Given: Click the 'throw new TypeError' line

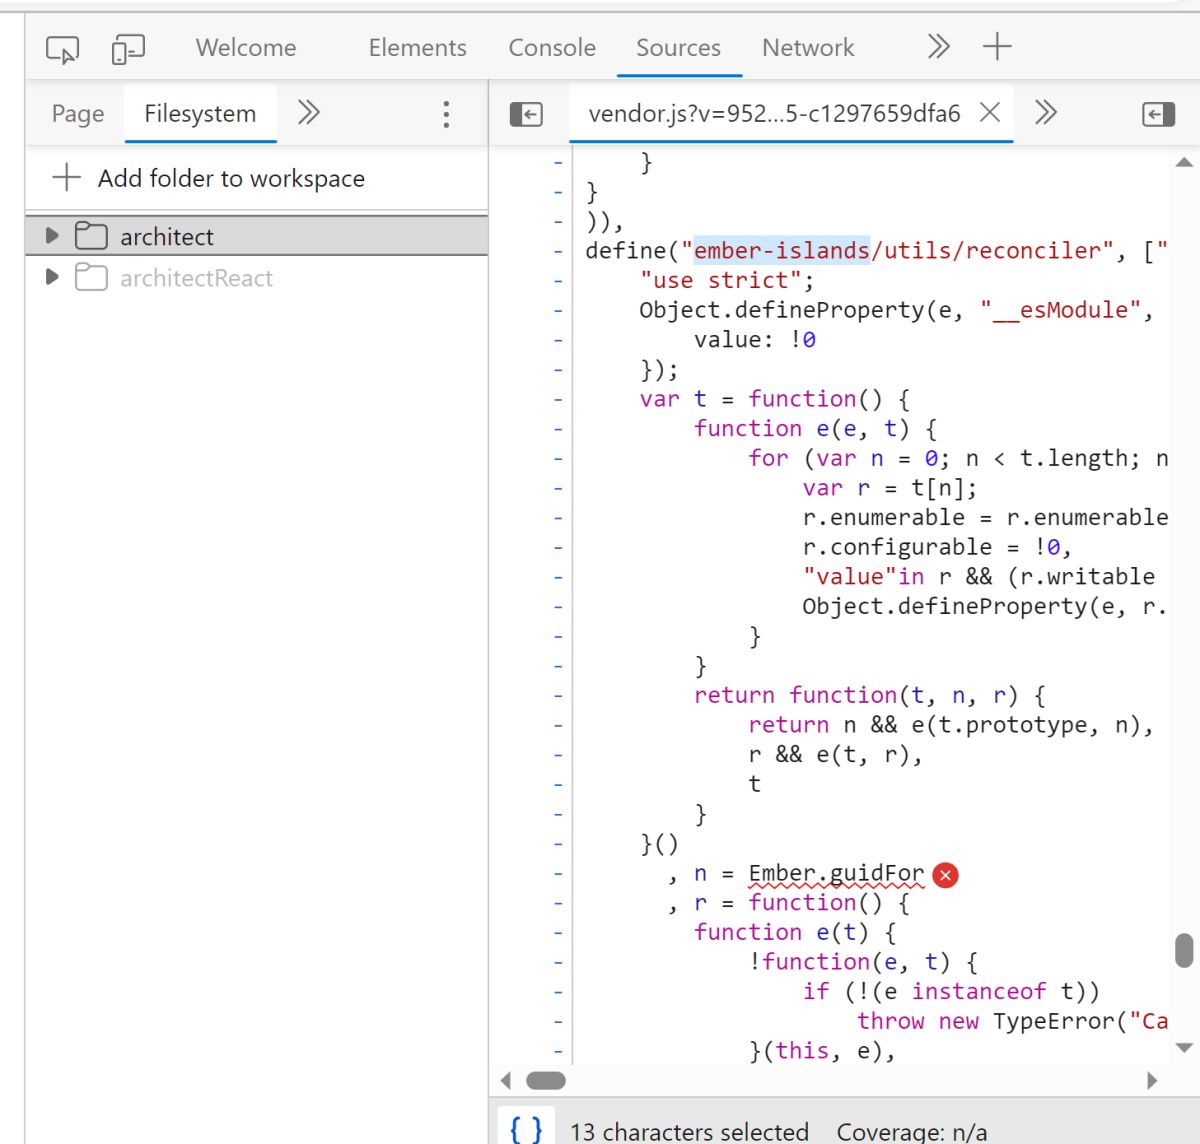Looking at the screenshot, I should click(x=1012, y=1021).
